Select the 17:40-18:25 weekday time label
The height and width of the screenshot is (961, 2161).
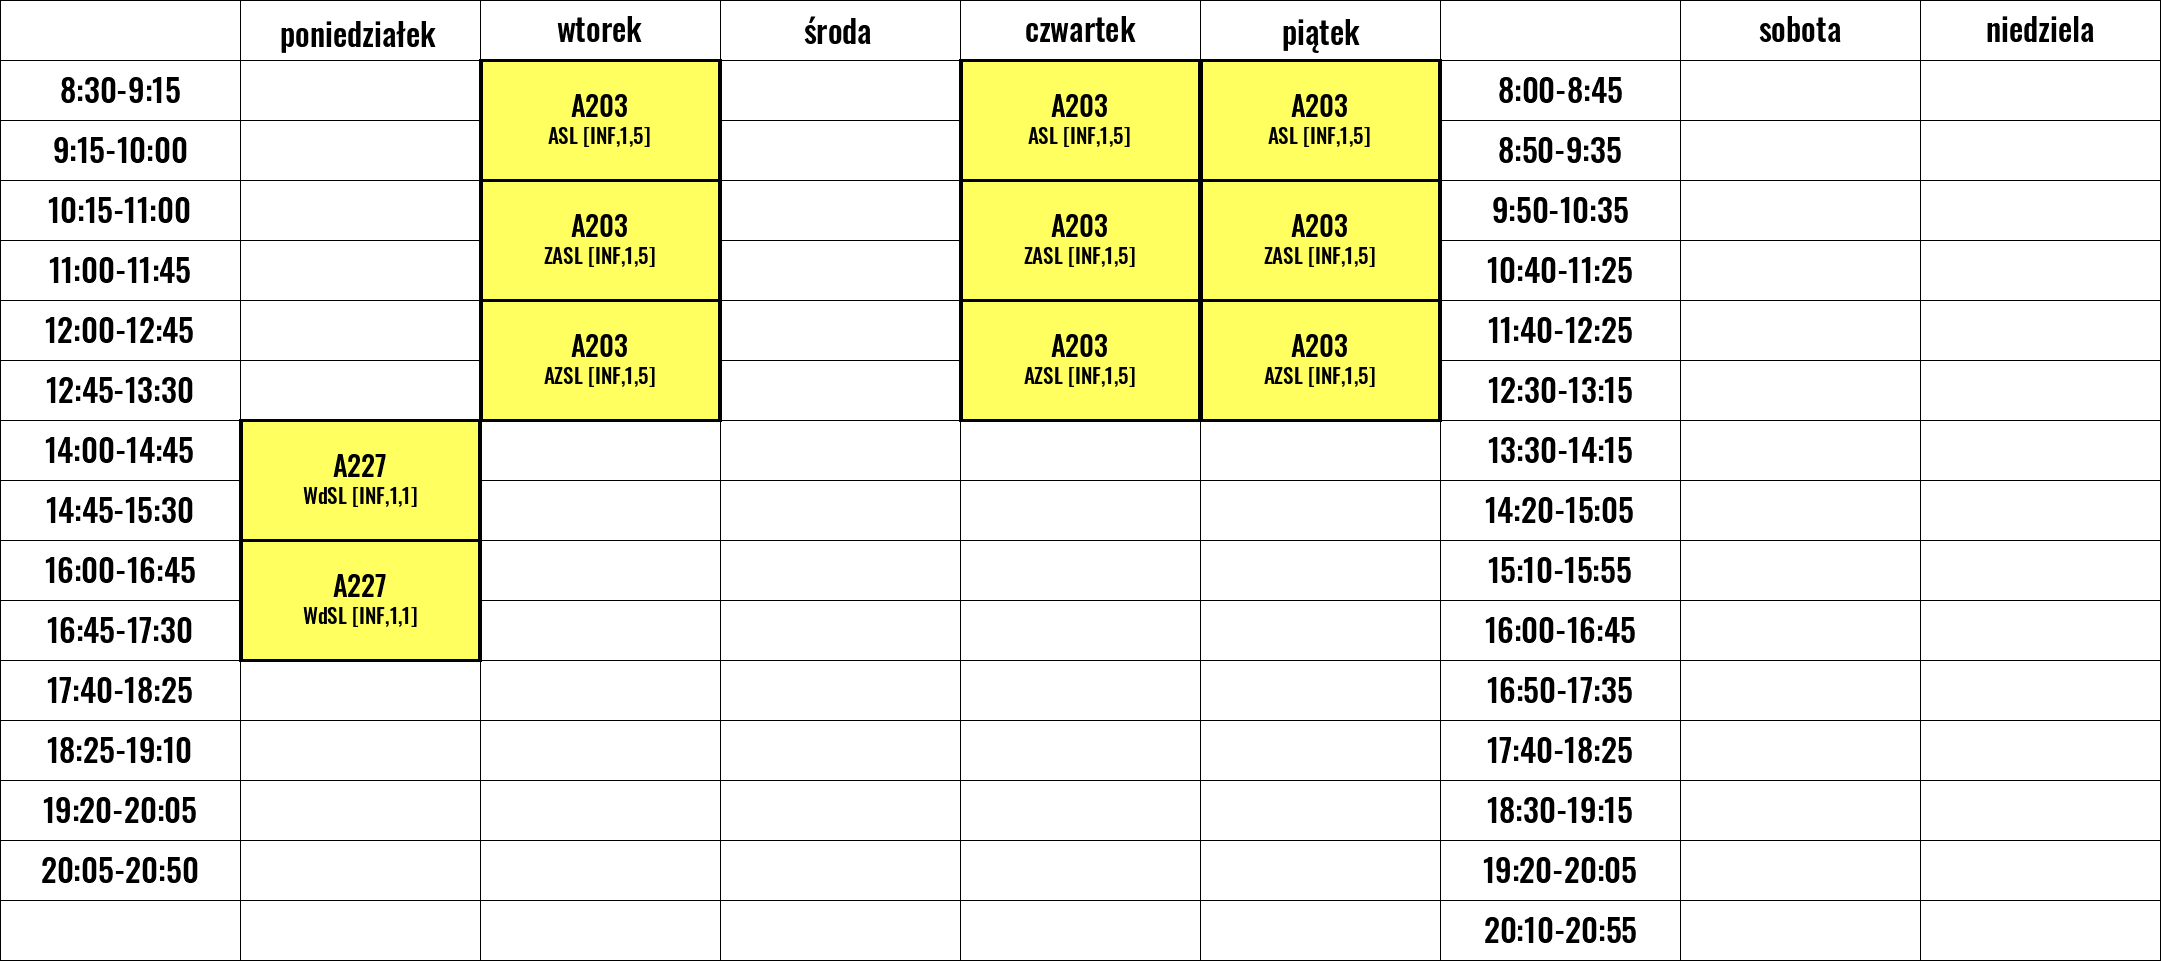[x=120, y=691]
